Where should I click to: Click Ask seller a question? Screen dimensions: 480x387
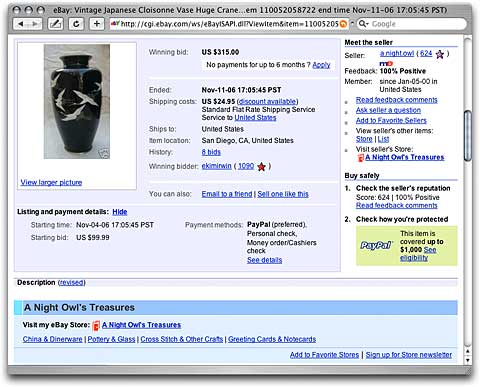pos(388,110)
